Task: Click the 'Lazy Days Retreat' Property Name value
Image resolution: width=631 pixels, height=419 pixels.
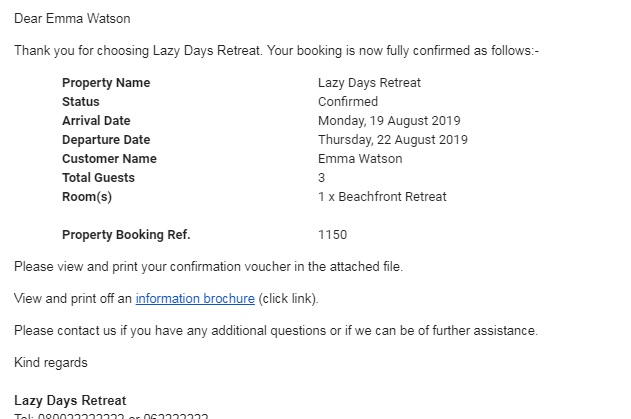Action: pyautogui.click(x=369, y=83)
